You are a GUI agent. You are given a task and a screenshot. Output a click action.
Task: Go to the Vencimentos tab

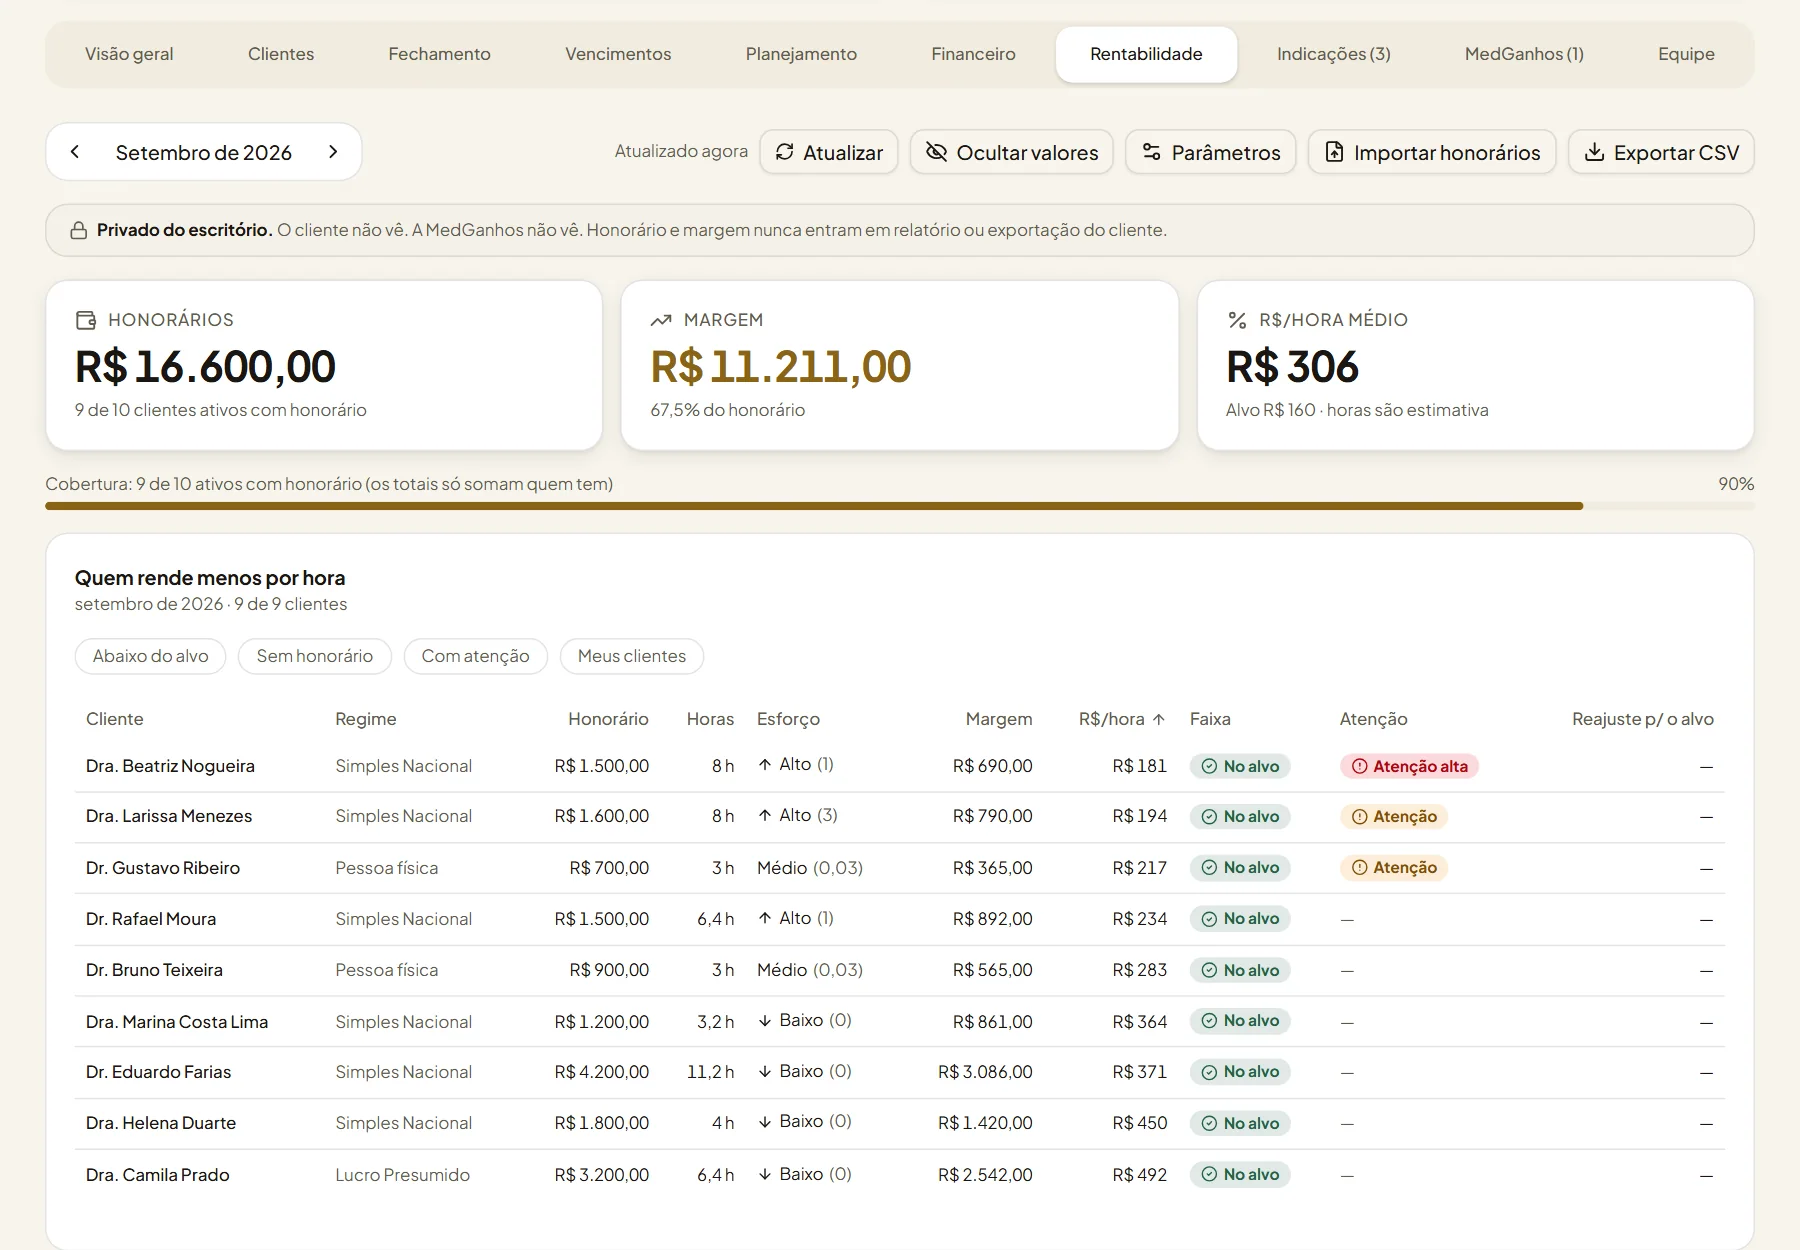[618, 54]
